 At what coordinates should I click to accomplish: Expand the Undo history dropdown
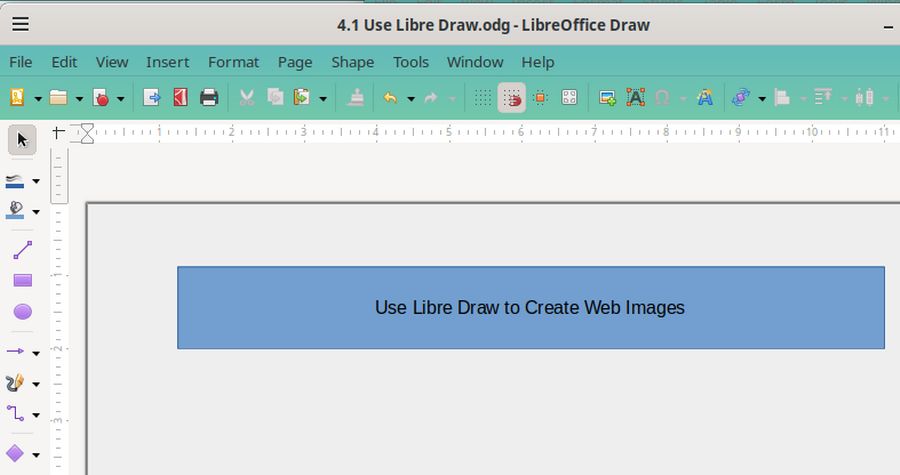click(411, 98)
